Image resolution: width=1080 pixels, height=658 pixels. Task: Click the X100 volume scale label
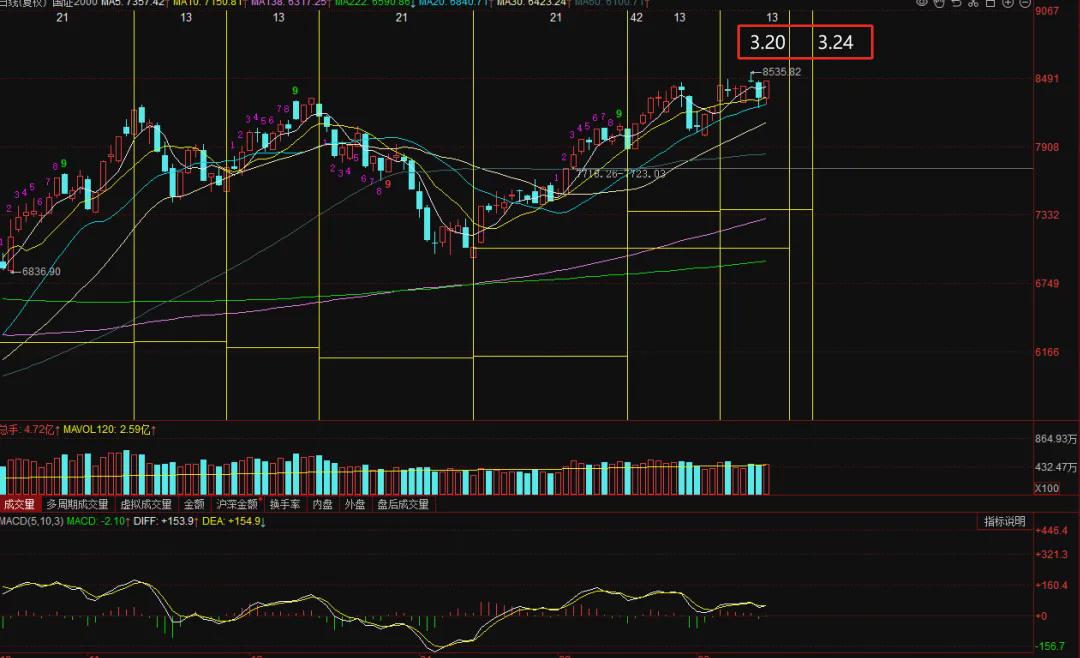(1047, 488)
